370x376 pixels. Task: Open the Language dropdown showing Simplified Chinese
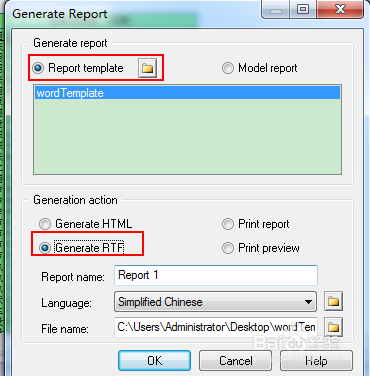[215, 302]
